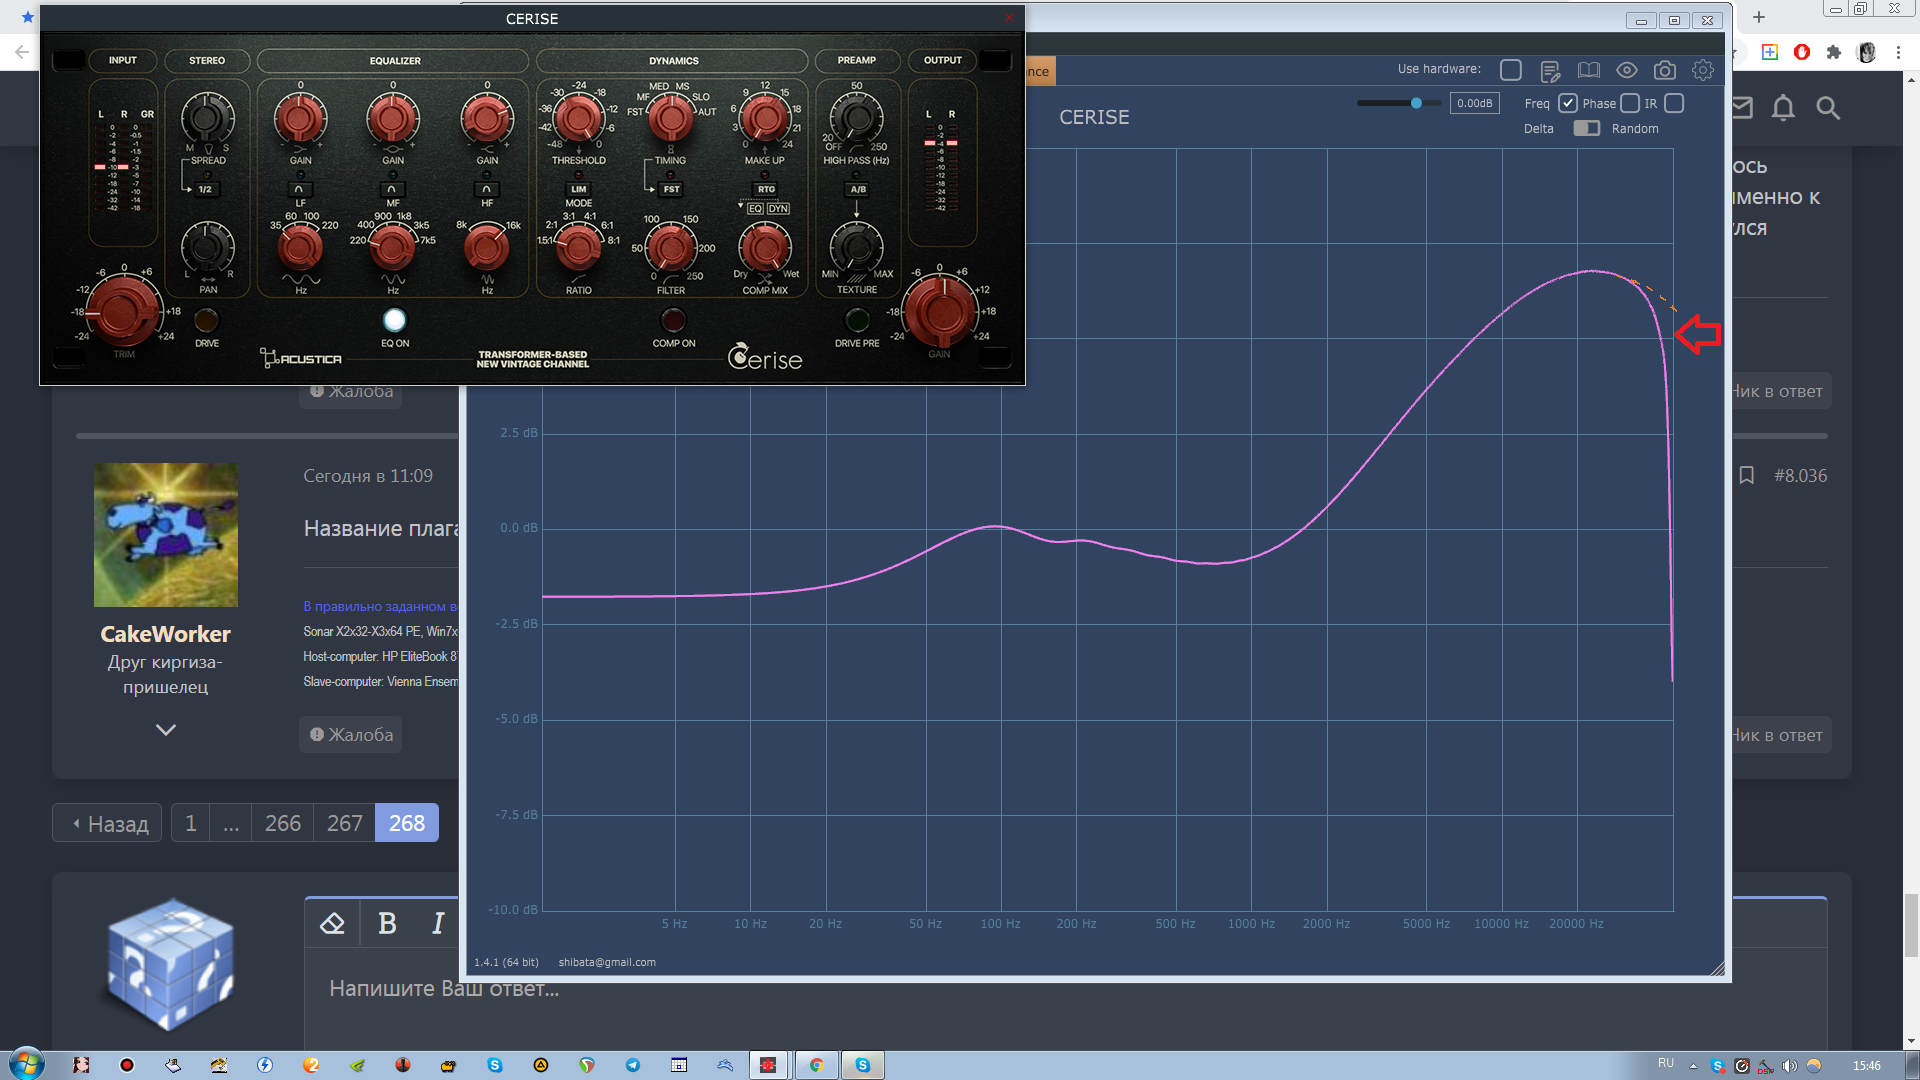Click the eye view icon in analyzer
Viewport: 1920px width, 1080px height.
point(1626,70)
